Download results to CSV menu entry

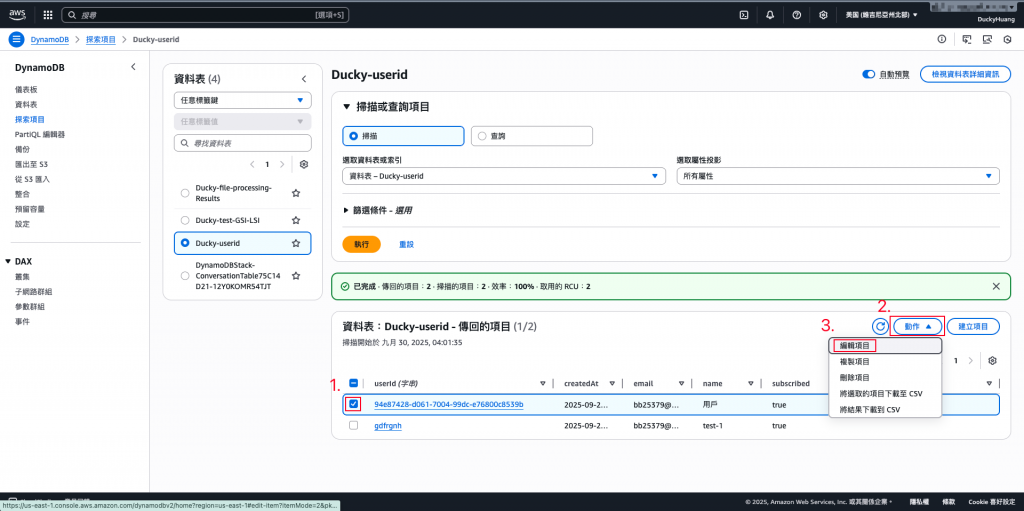tap(885, 410)
